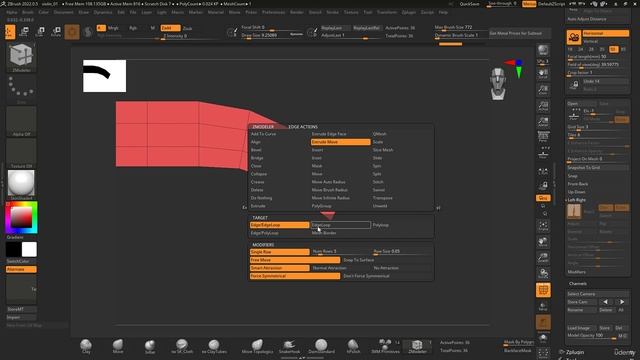Toggle the Persp icon in right shelf

[543, 136]
